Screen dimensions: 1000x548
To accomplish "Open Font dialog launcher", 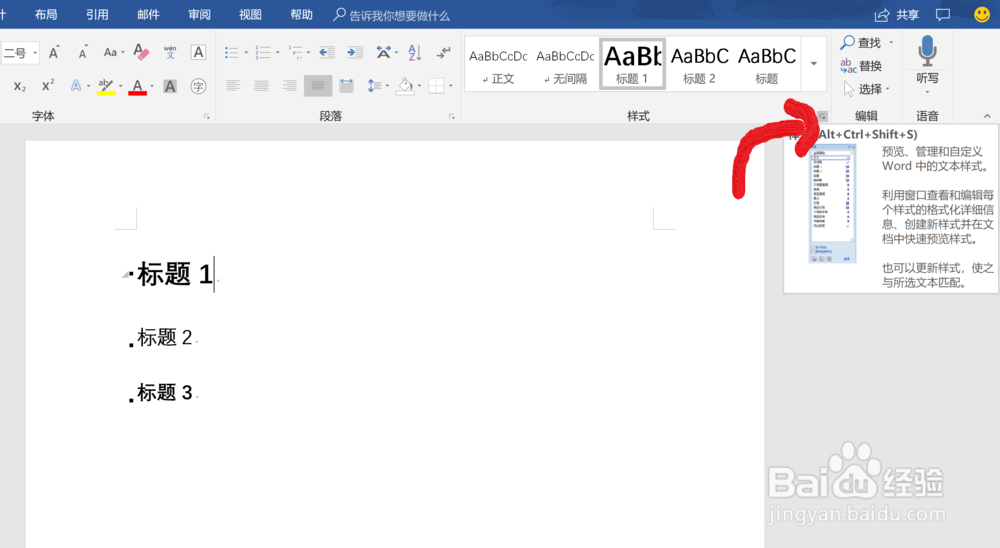I will [x=207, y=116].
